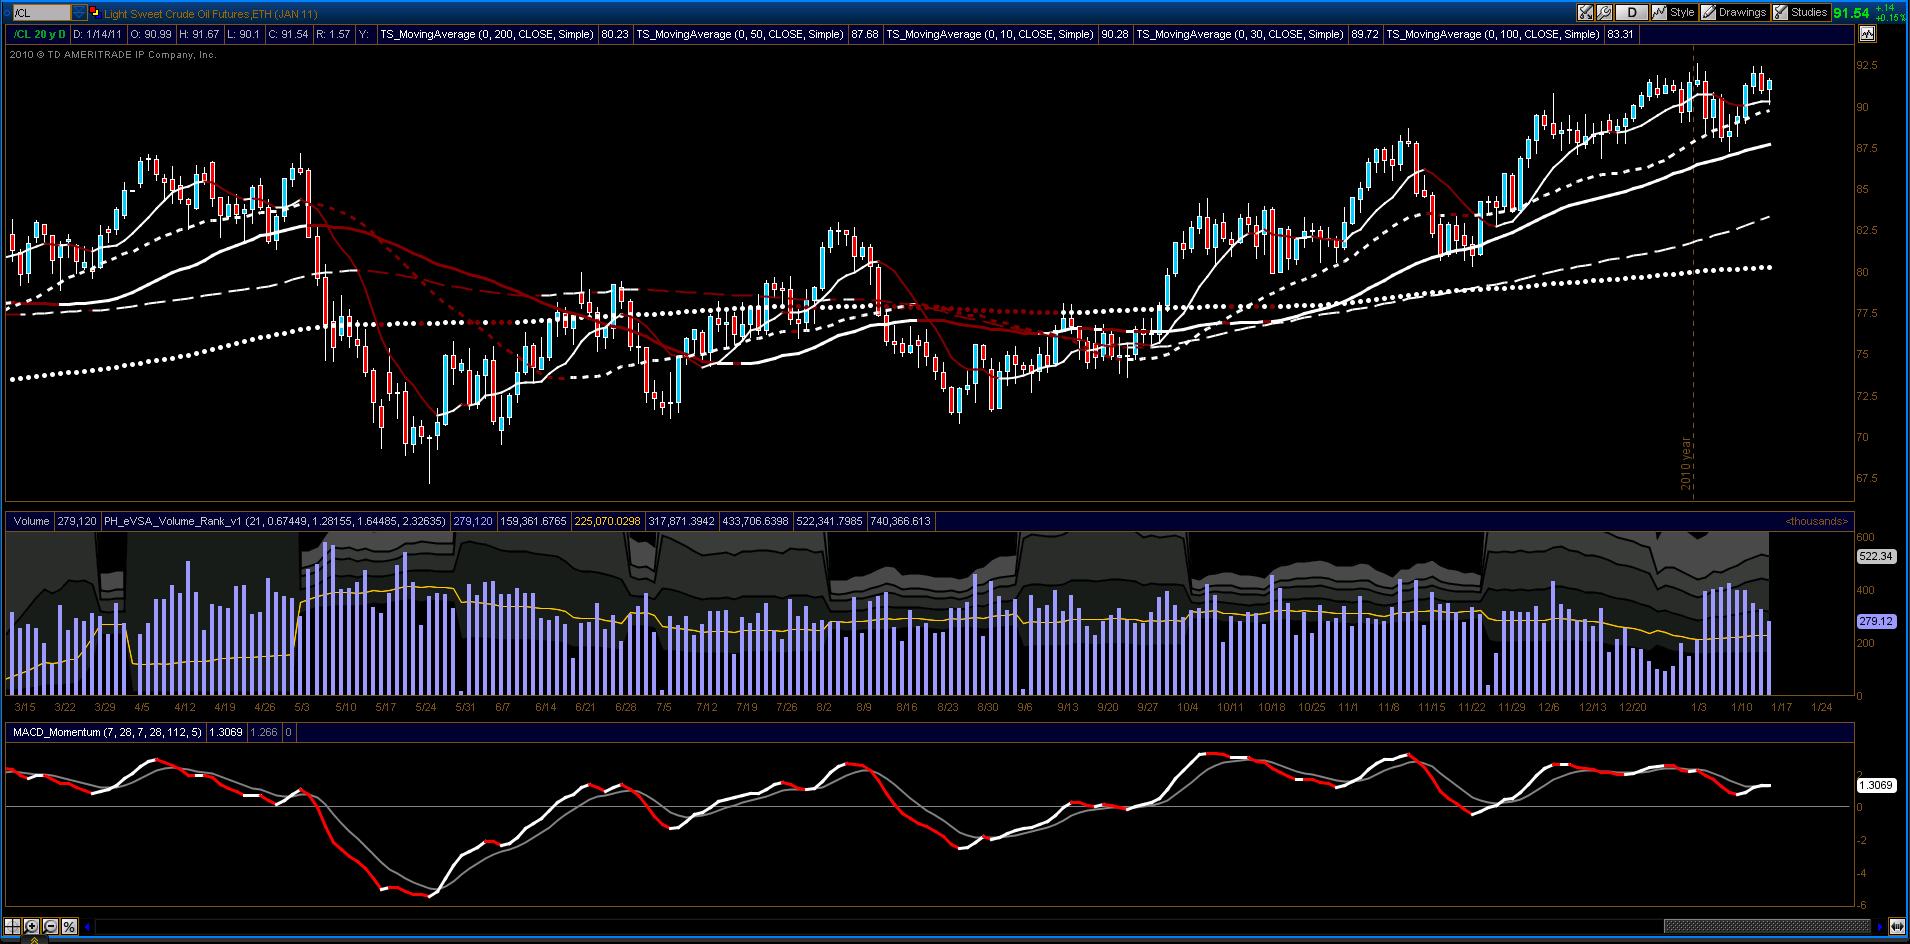
Task: Click the /CL symbol input field
Action: tap(40, 13)
